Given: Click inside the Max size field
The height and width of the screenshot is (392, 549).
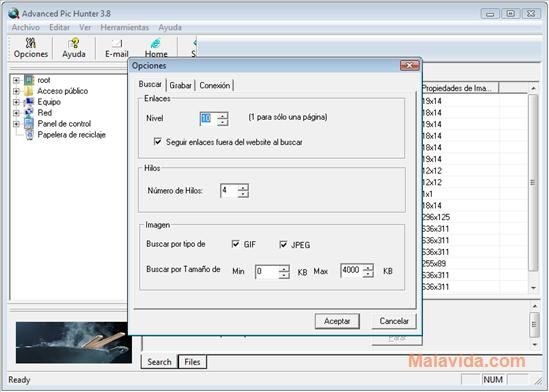Looking at the screenshot, I should pos(352,271).
